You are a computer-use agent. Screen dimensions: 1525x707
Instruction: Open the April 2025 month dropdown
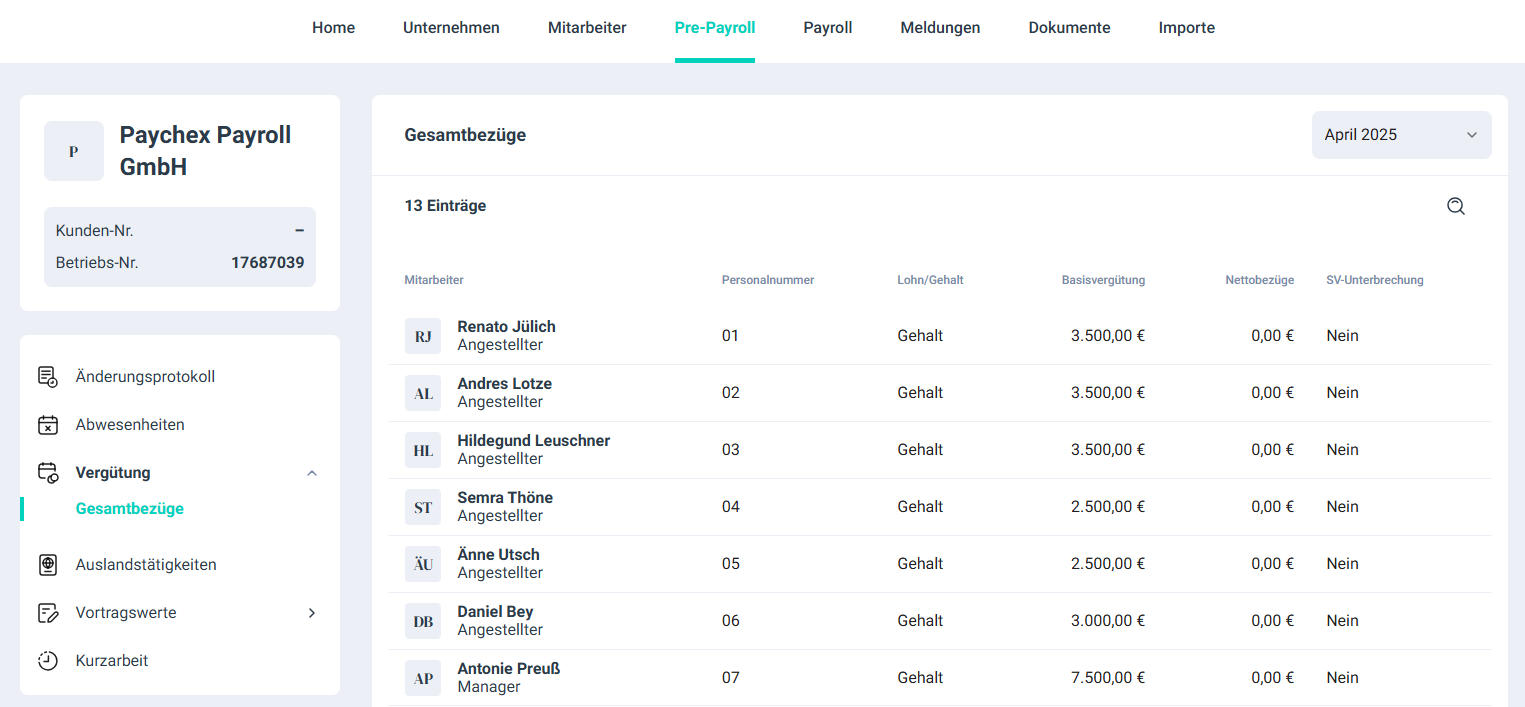(x=1400, y=135)
